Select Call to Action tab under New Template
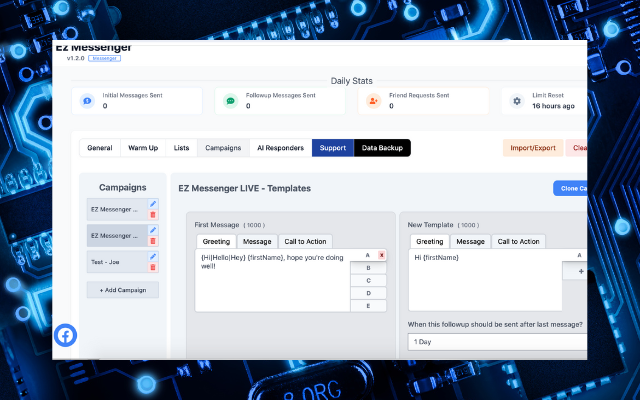This screenshot has width=640, height=400. tap(518, 242)
